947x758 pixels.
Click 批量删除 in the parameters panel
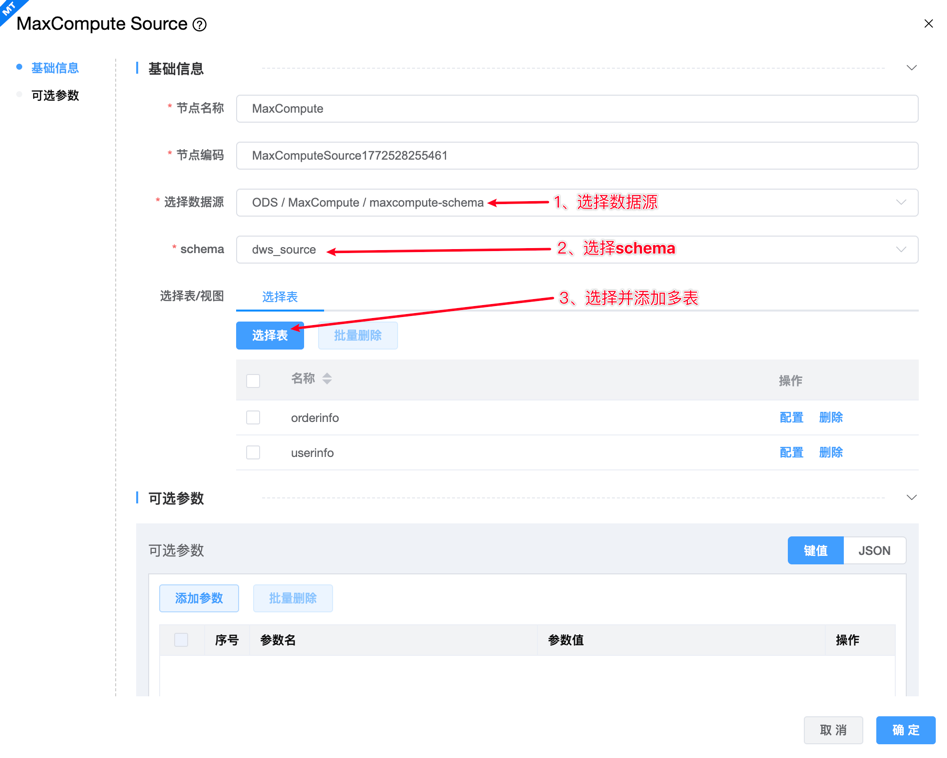coord(293,598)
